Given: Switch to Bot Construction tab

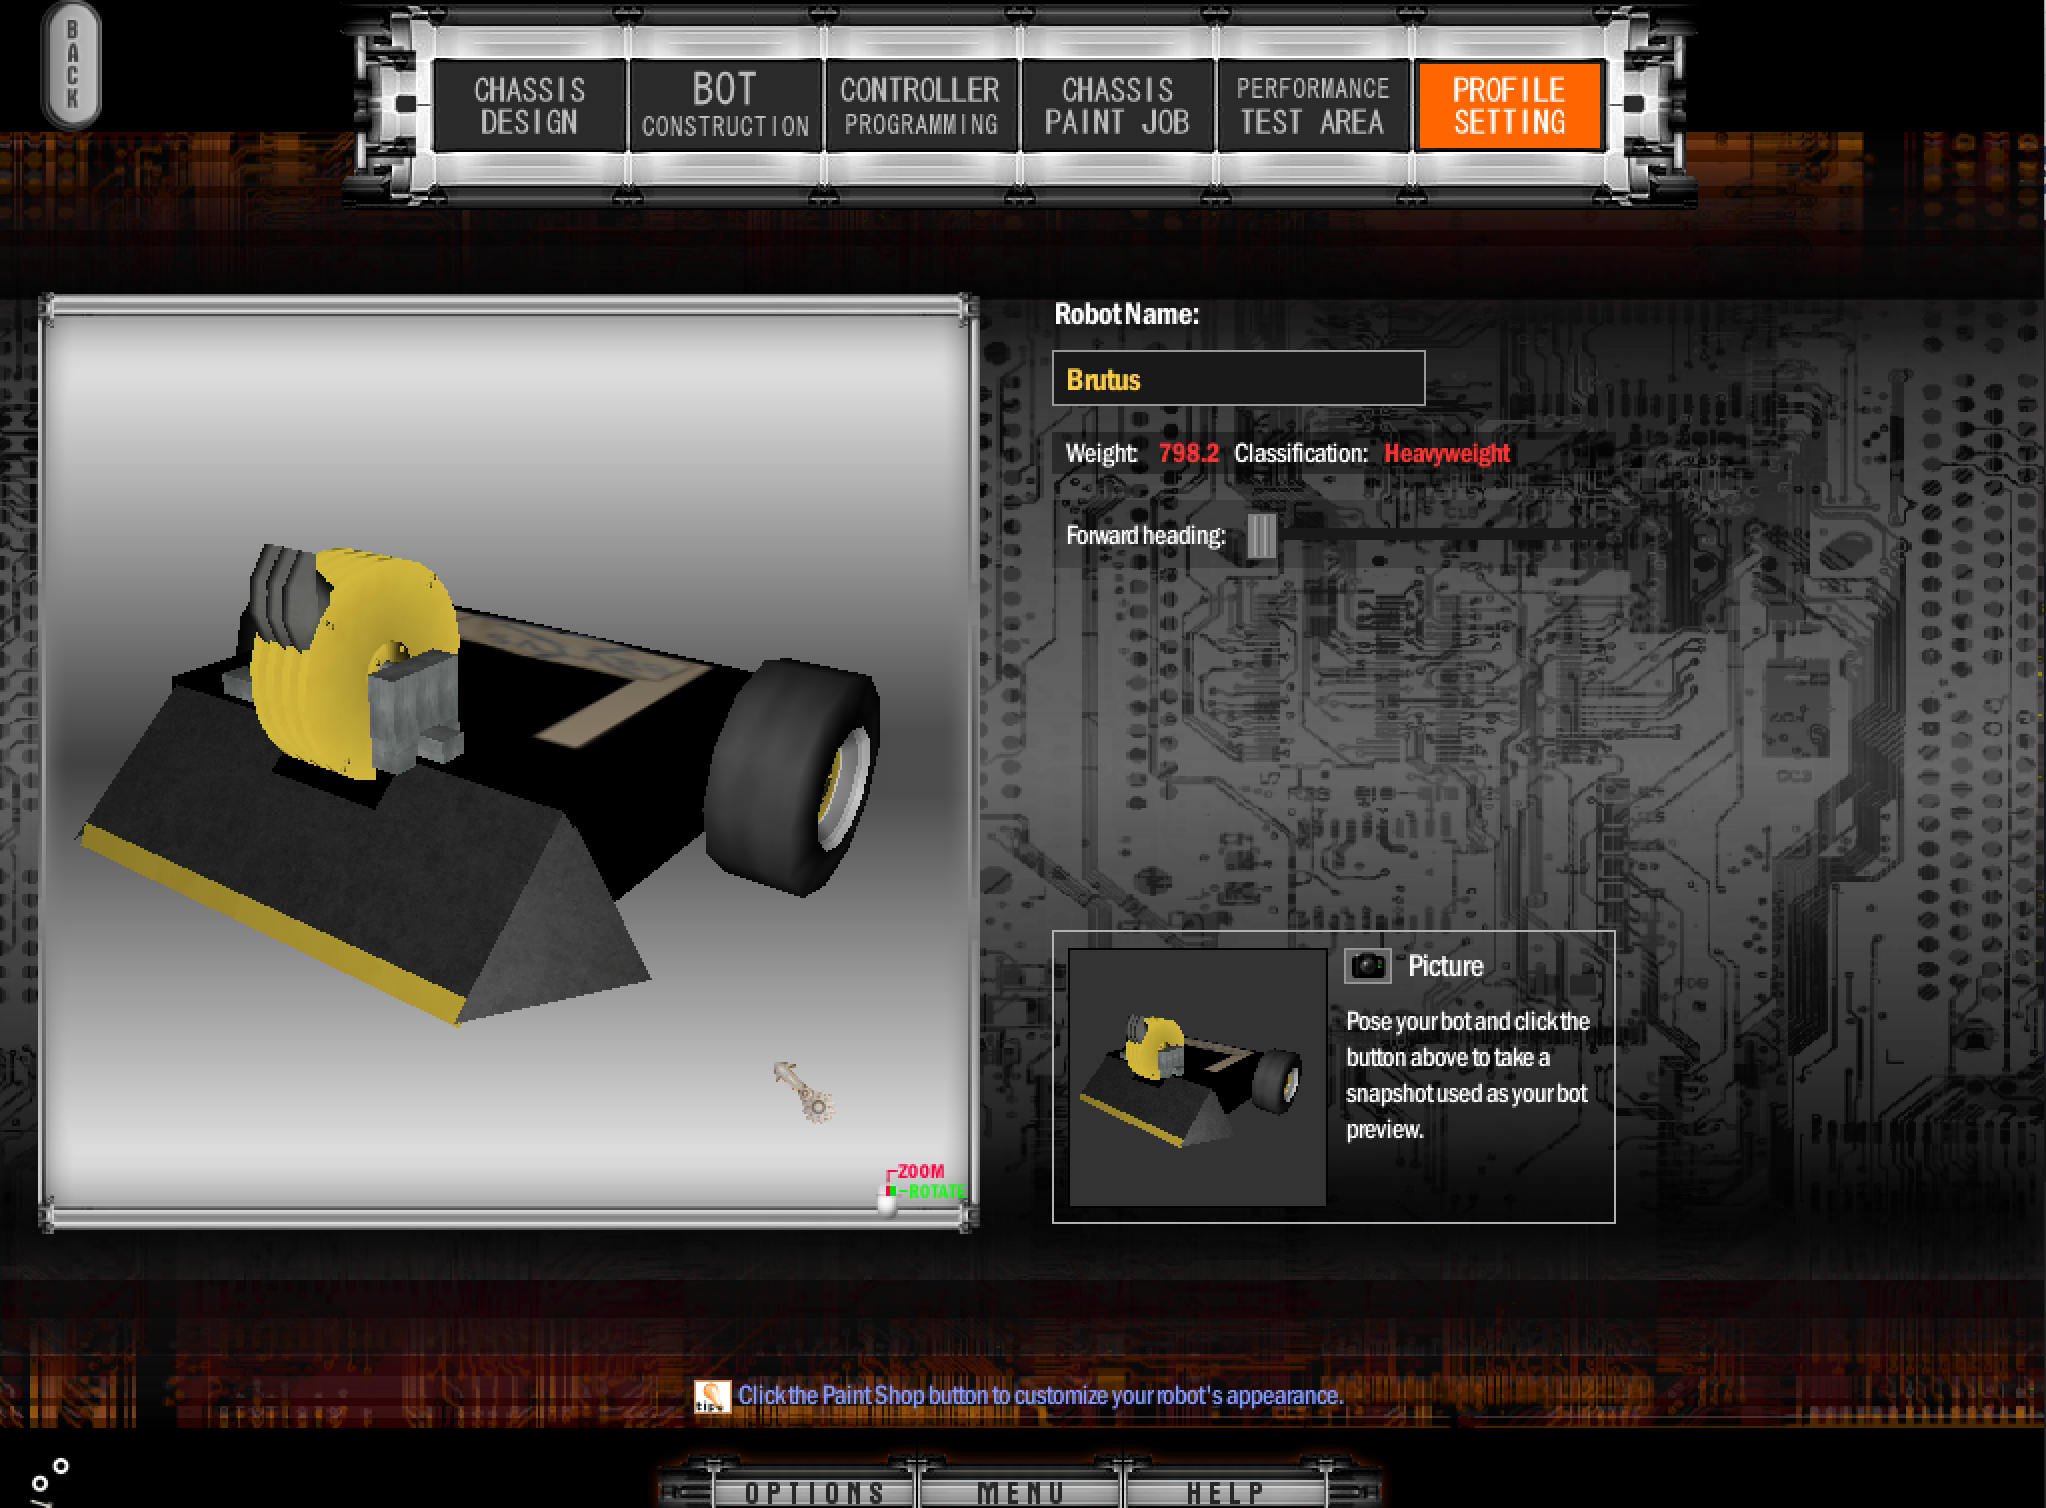Looking at the screenshot, I should [725, 106].
